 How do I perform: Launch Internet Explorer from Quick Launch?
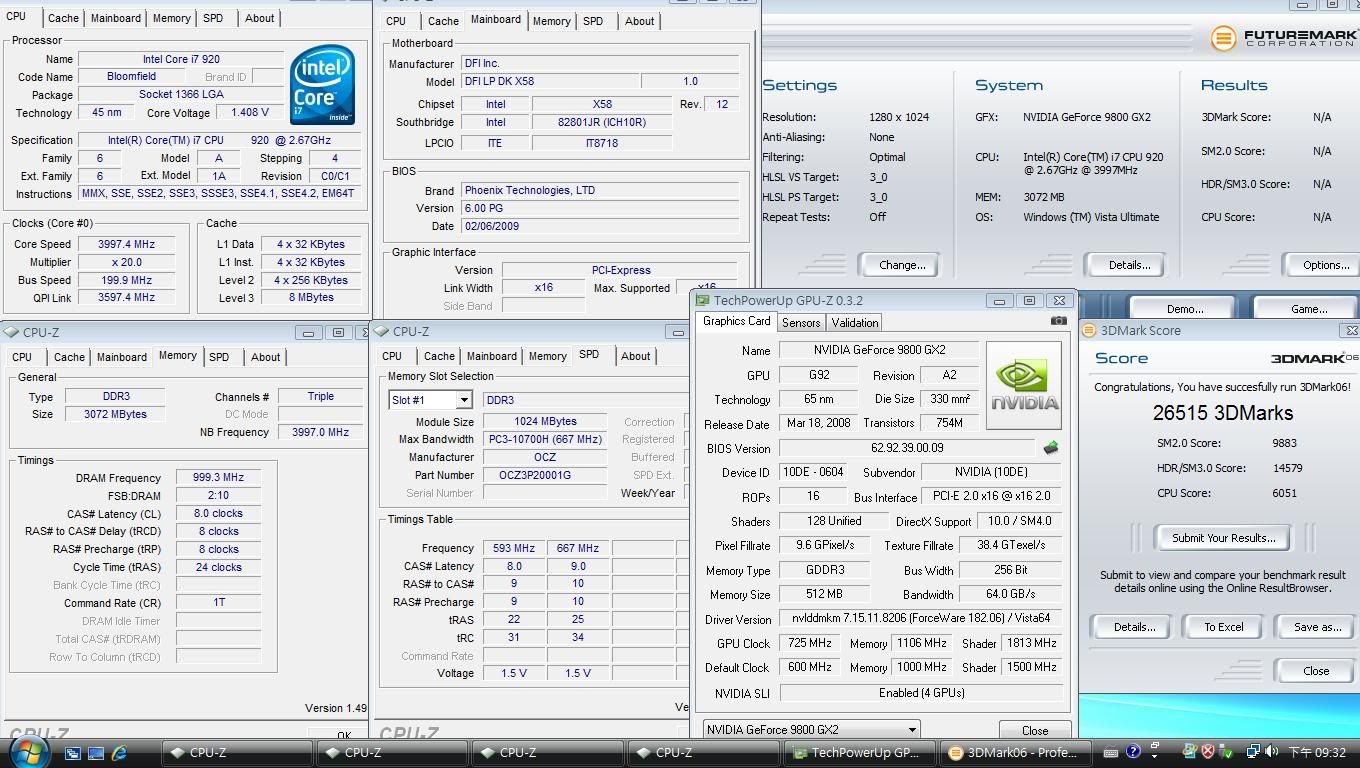pos(119,752)
